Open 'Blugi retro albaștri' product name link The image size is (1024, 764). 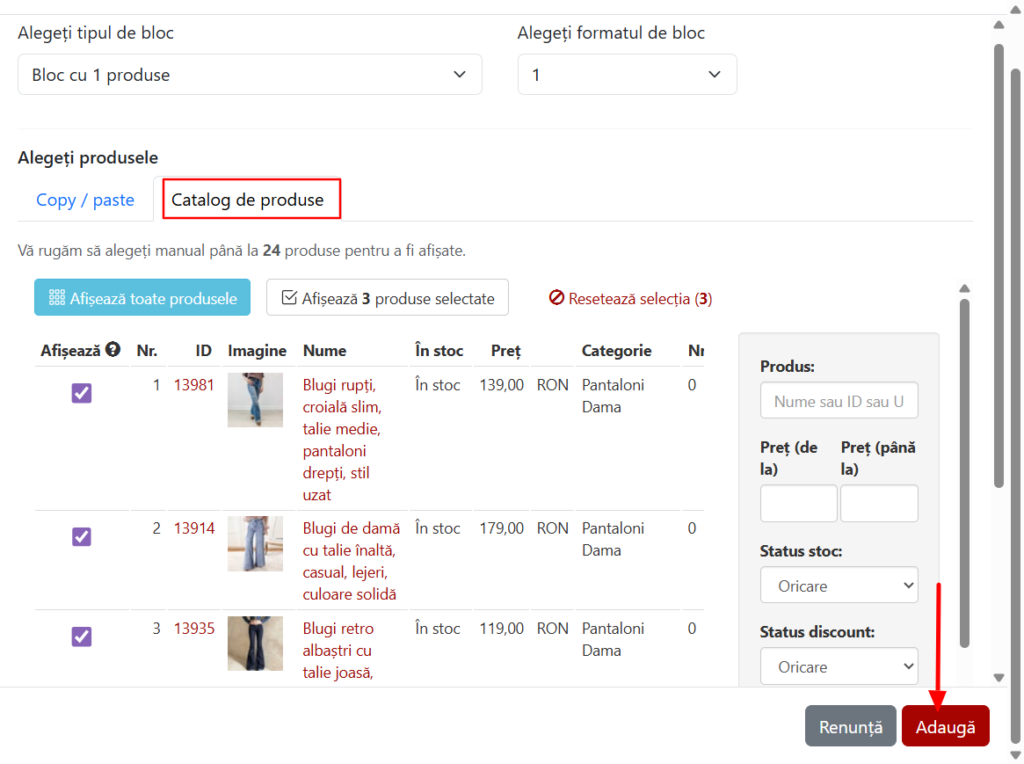tap(338, 650)
